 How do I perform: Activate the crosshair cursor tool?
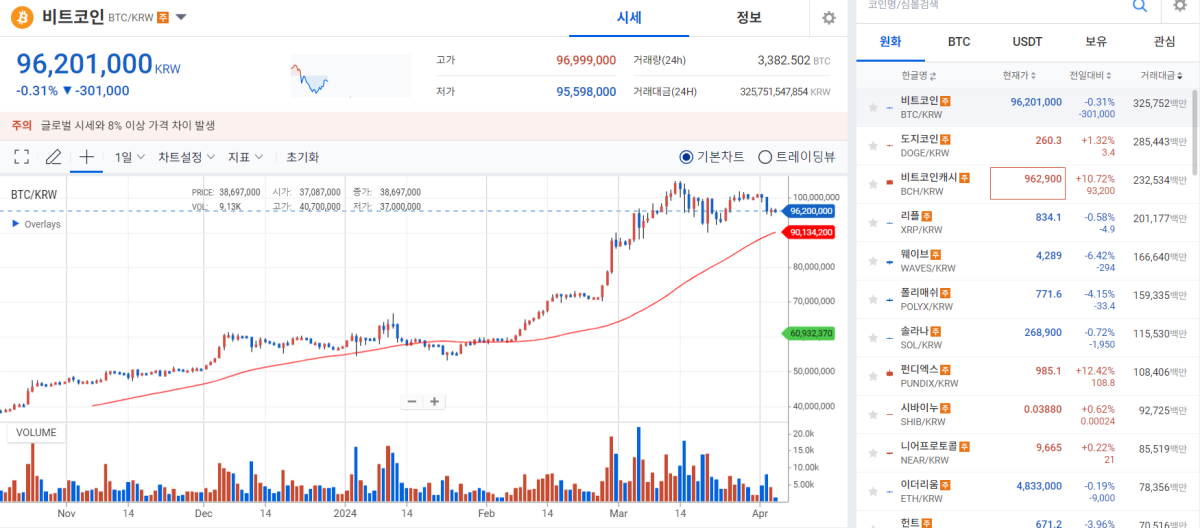[86, 157]
